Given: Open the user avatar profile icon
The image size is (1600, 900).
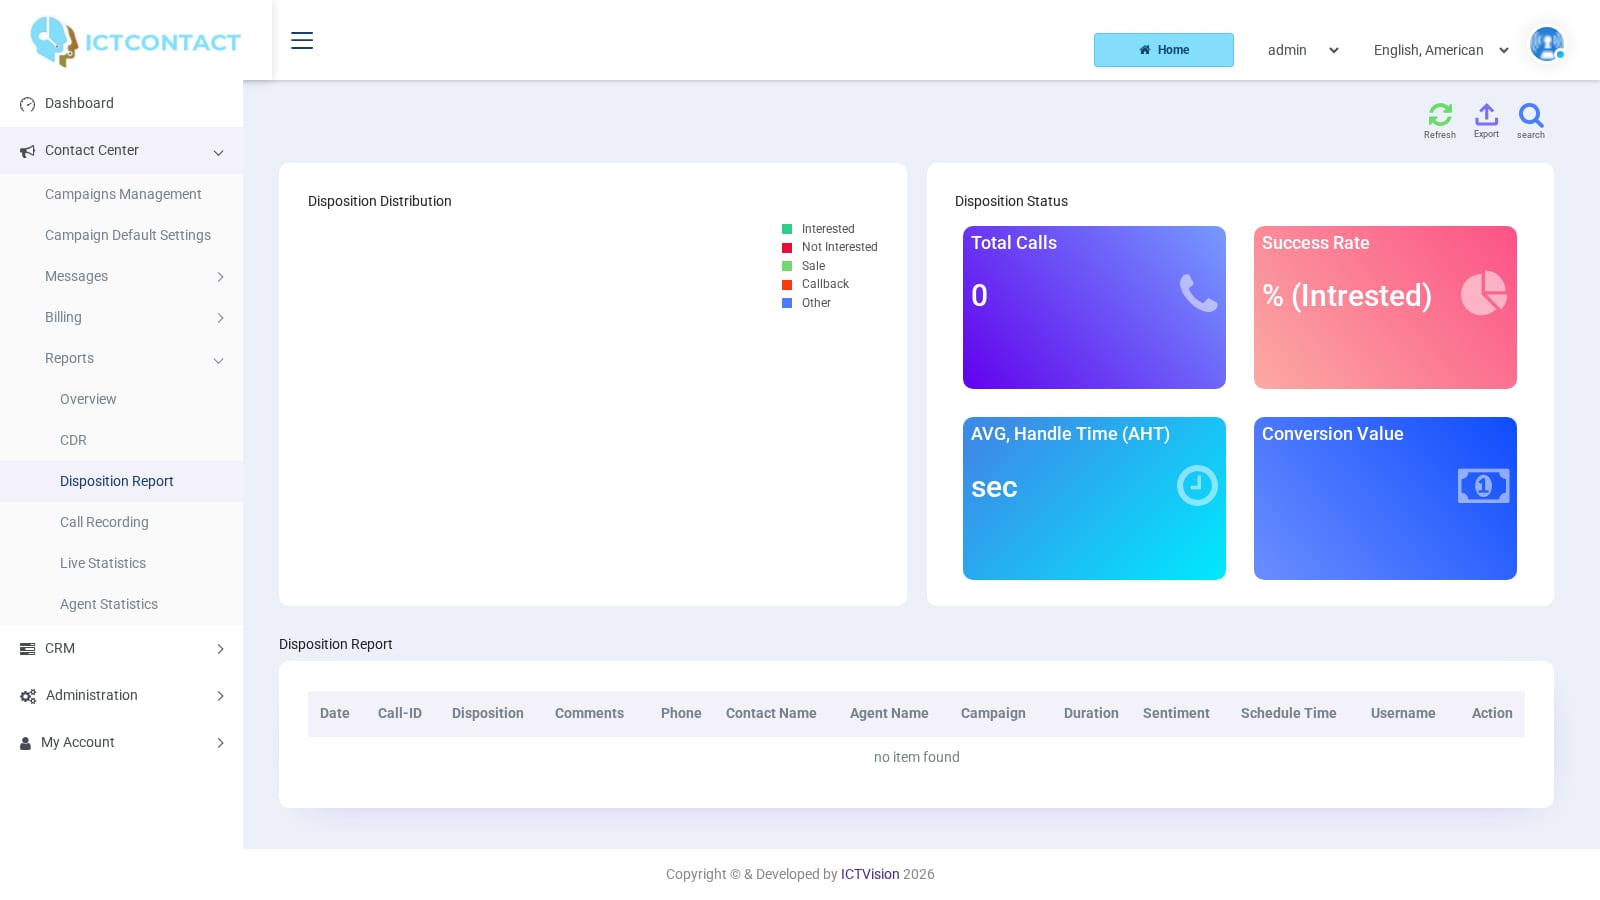Looking at the screenshot, I should tap(1547, 44).
